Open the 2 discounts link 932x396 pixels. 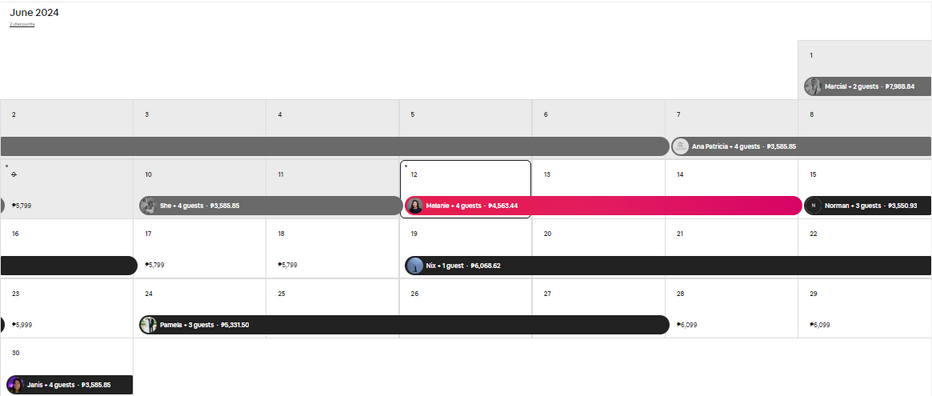22,24
